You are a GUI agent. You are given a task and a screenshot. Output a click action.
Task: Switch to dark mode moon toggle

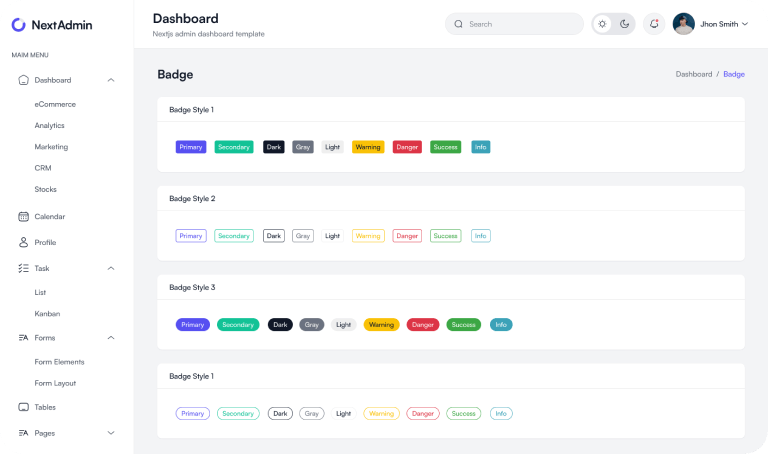point(624,24)
